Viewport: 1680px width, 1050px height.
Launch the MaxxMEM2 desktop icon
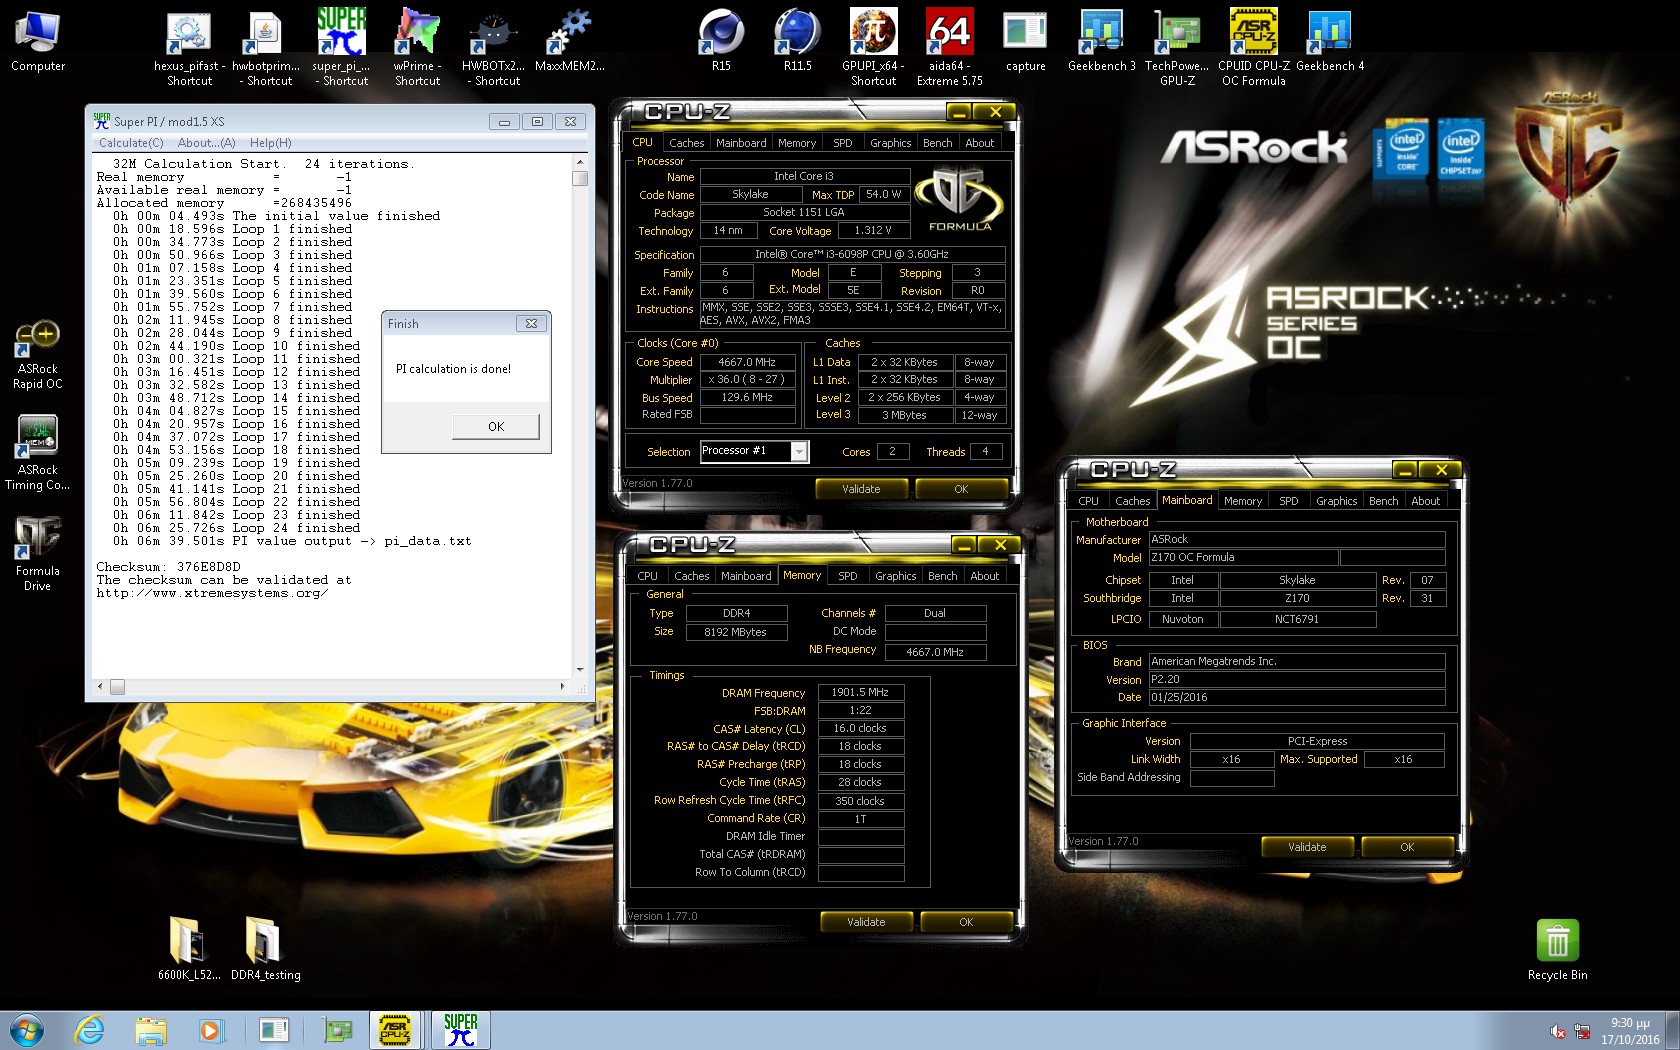[570, 42]
